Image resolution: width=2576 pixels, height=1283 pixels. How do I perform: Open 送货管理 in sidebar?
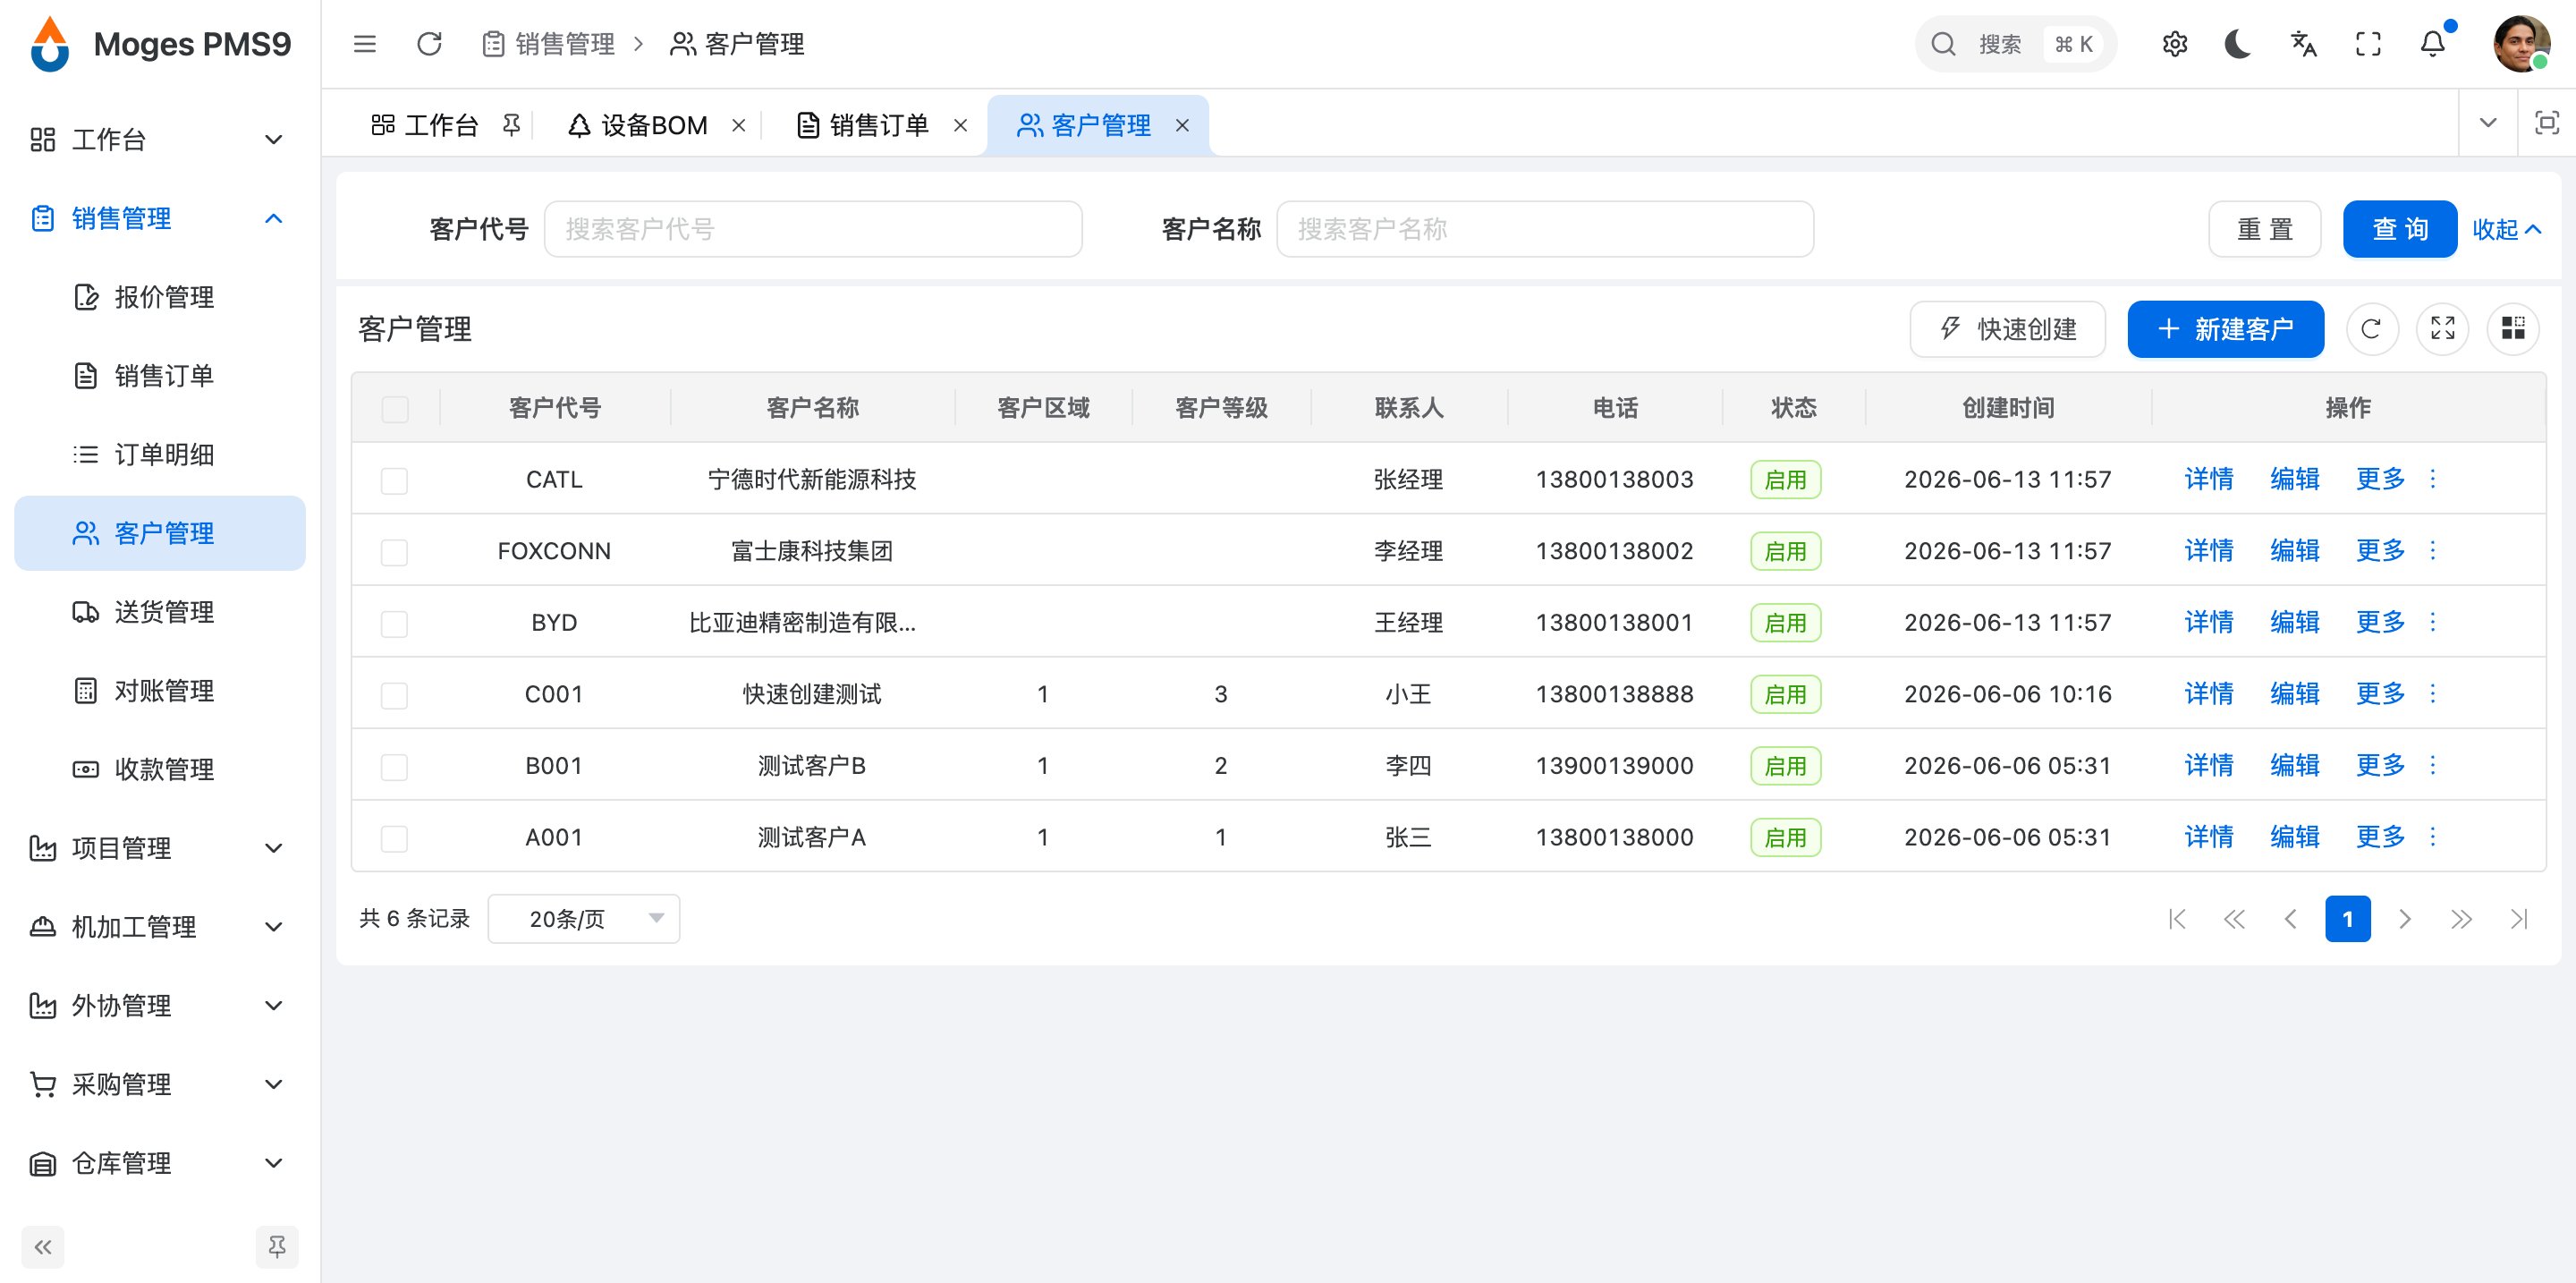[x=160, y=612]
